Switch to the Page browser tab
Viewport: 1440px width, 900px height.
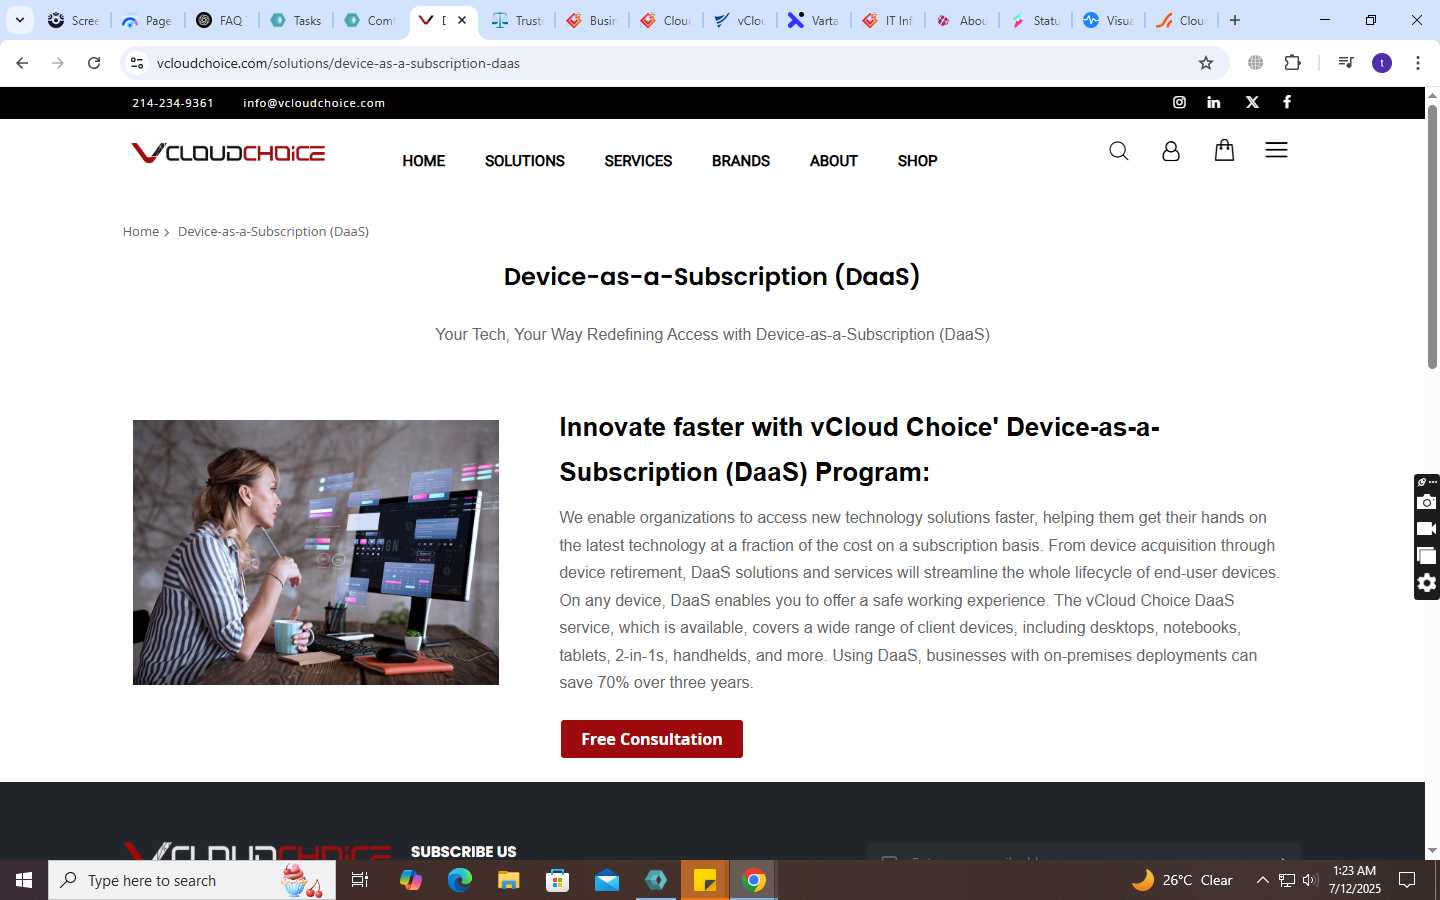pos(147,20)
